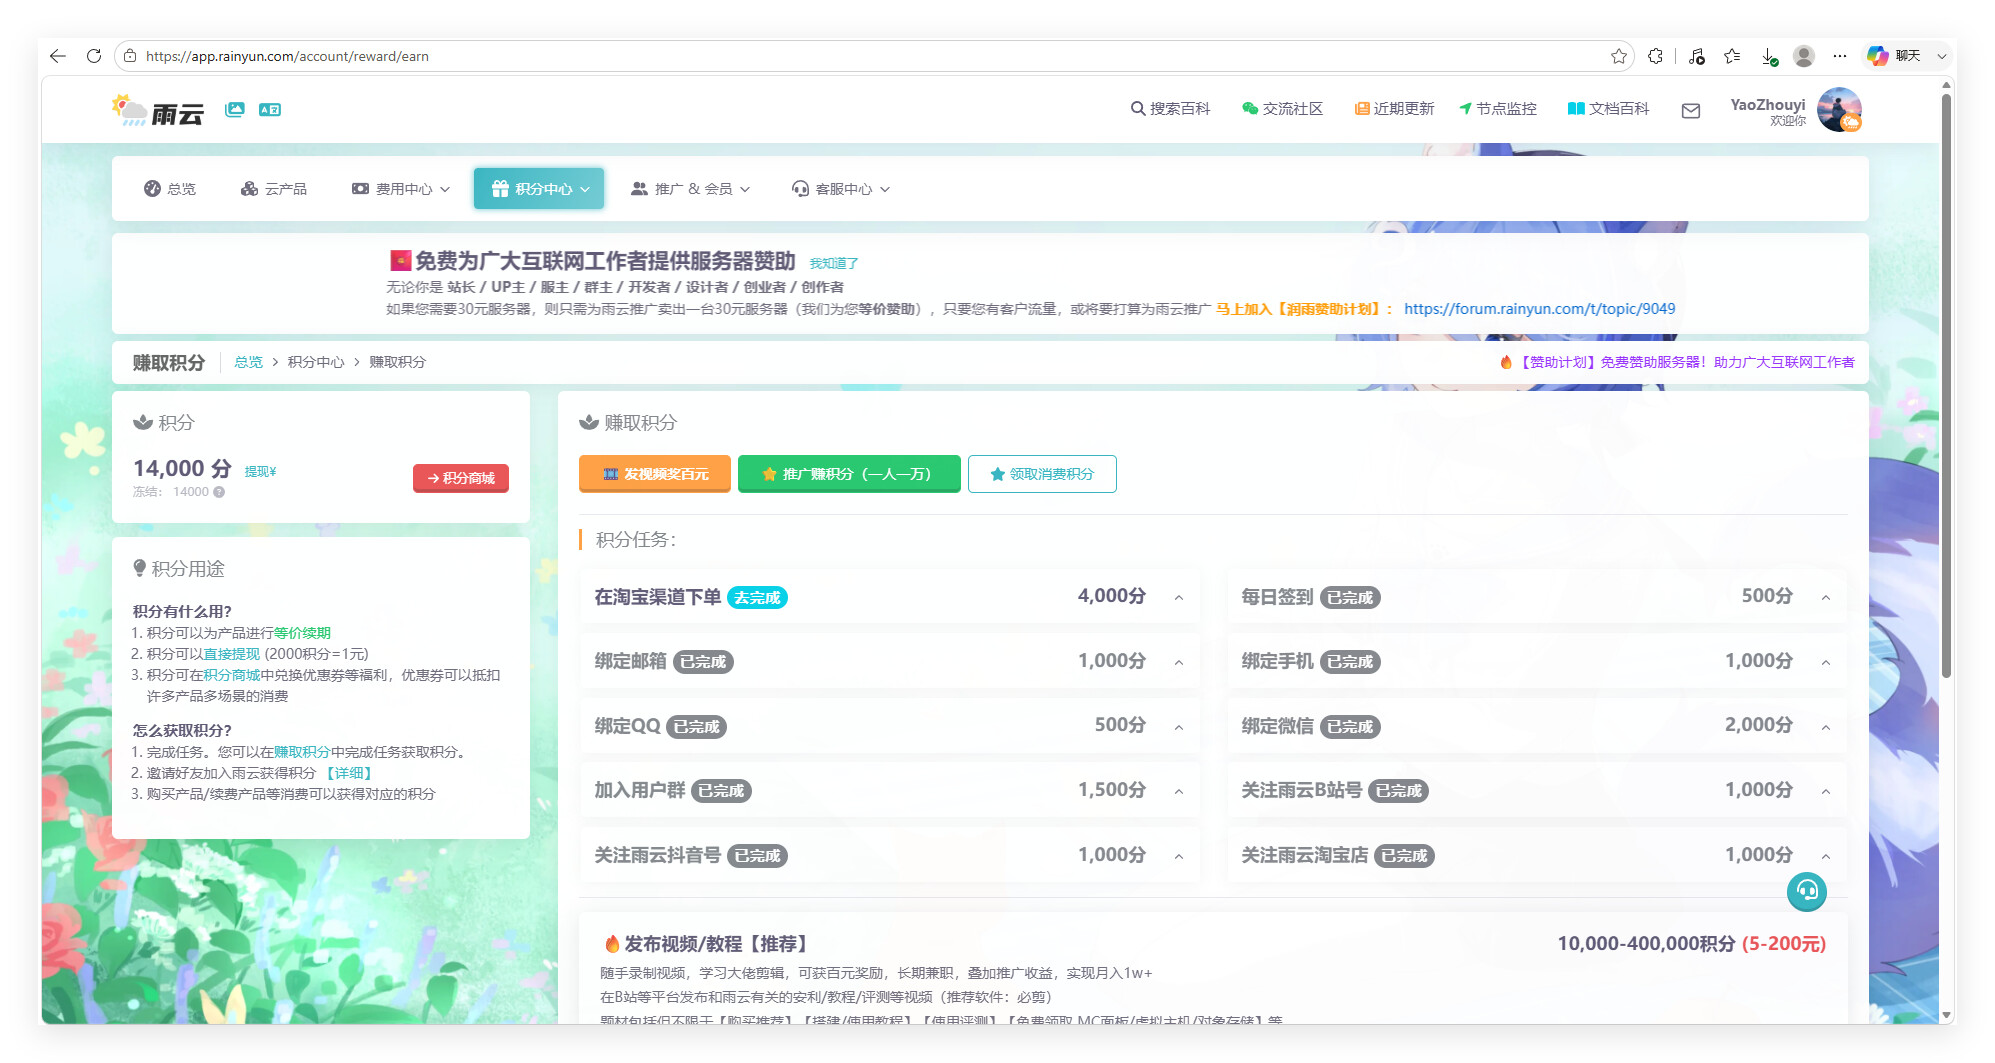Open the browser media playback music icon

(1696, 56)
